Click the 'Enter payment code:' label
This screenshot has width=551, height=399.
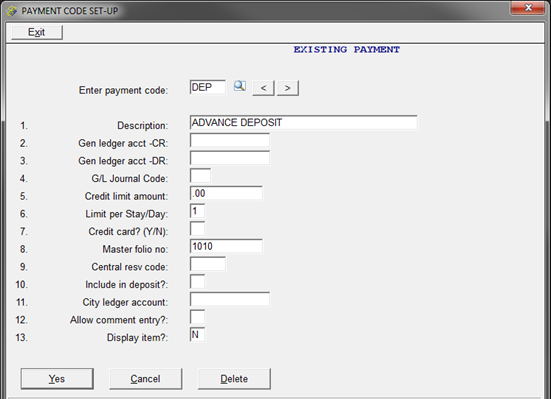123,90
